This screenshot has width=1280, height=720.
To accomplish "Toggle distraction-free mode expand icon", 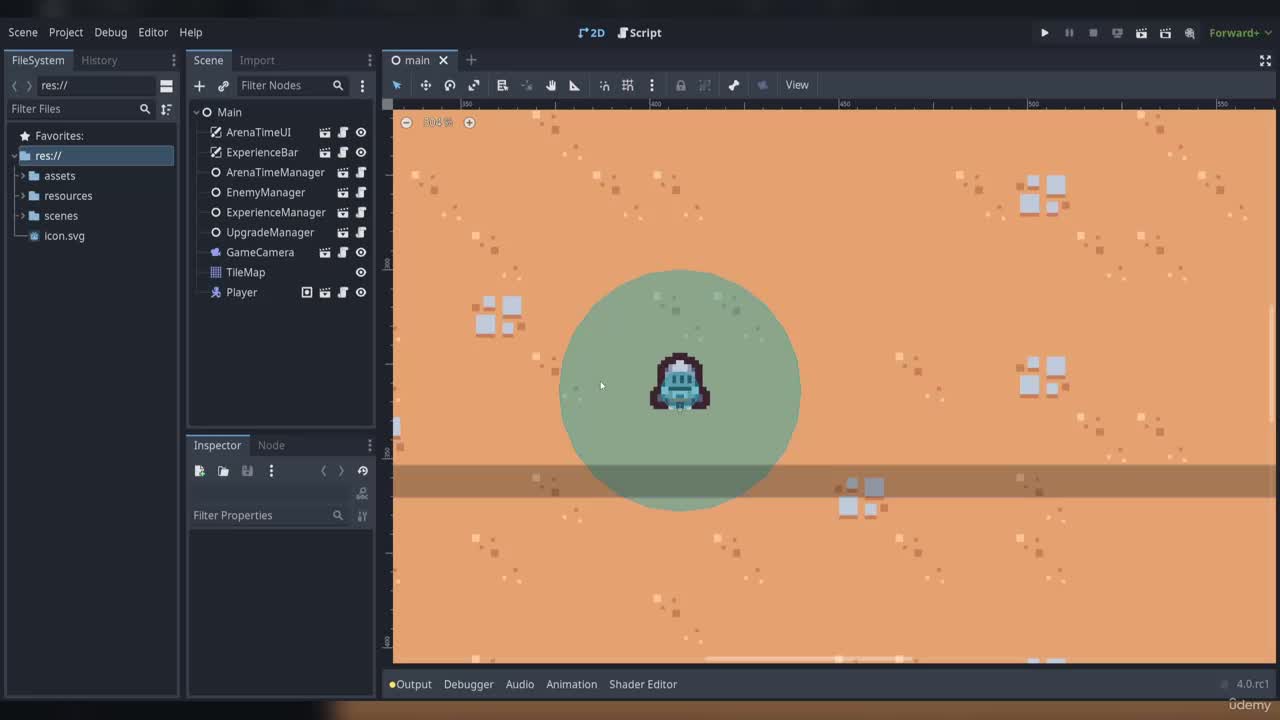I will click(x=1265, y=61).
